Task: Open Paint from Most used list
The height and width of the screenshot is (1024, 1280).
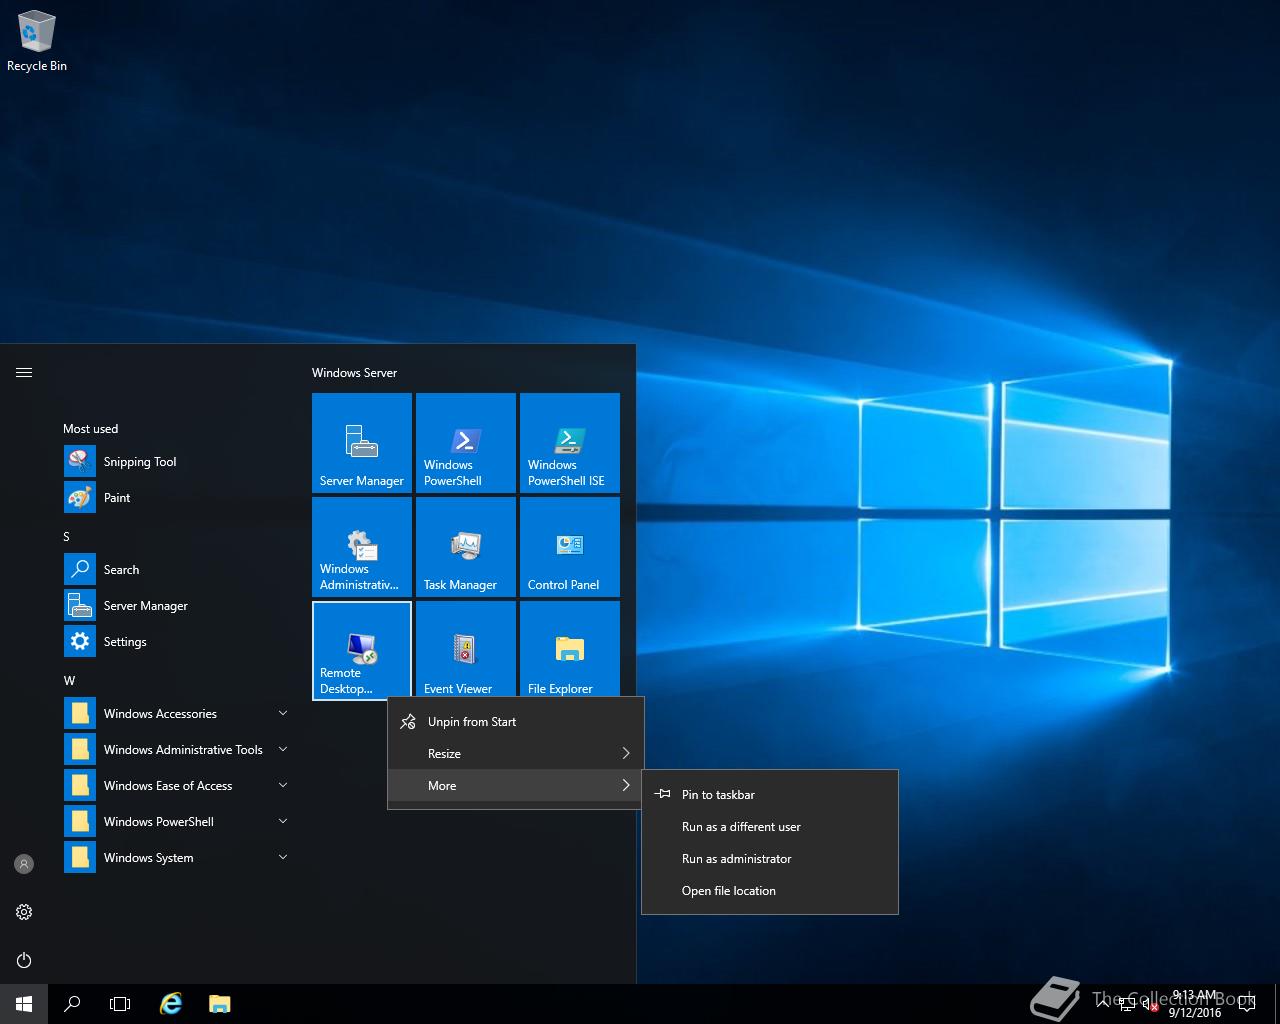Action: coord(176,497)
